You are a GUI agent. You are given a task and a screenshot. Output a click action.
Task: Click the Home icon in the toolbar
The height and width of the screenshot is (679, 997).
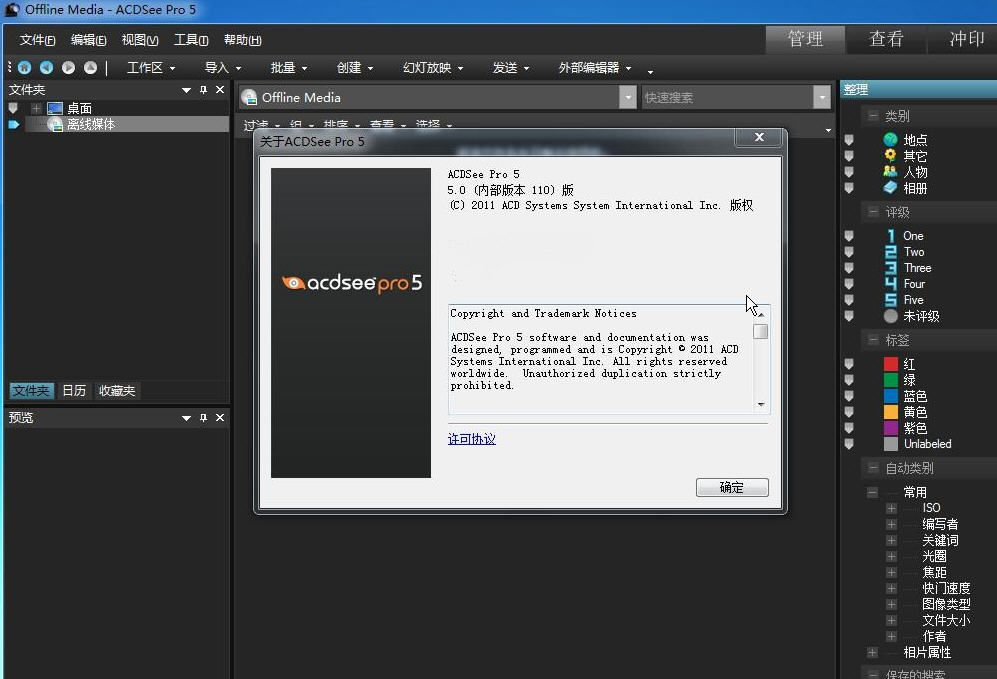pyautogui.click(x=24, y=68)
